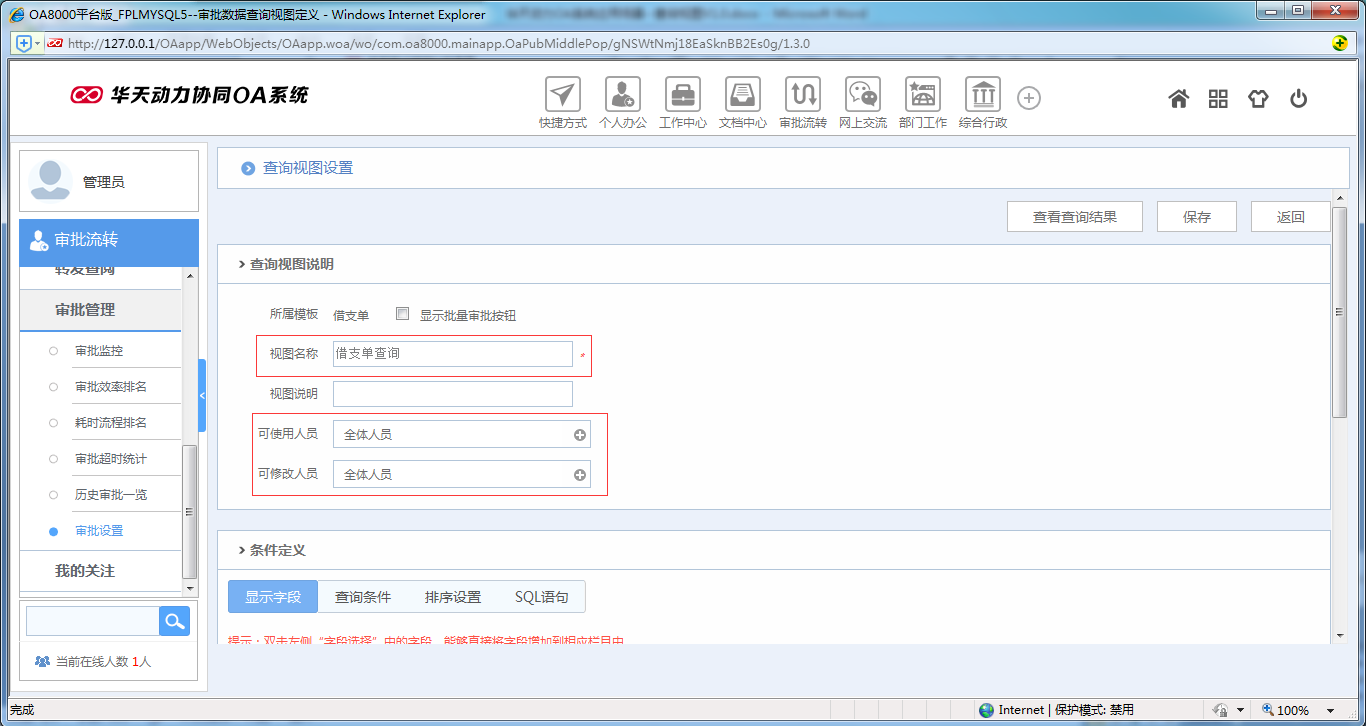
Task: Click the home icon at top right
Action: [1178, 98]
